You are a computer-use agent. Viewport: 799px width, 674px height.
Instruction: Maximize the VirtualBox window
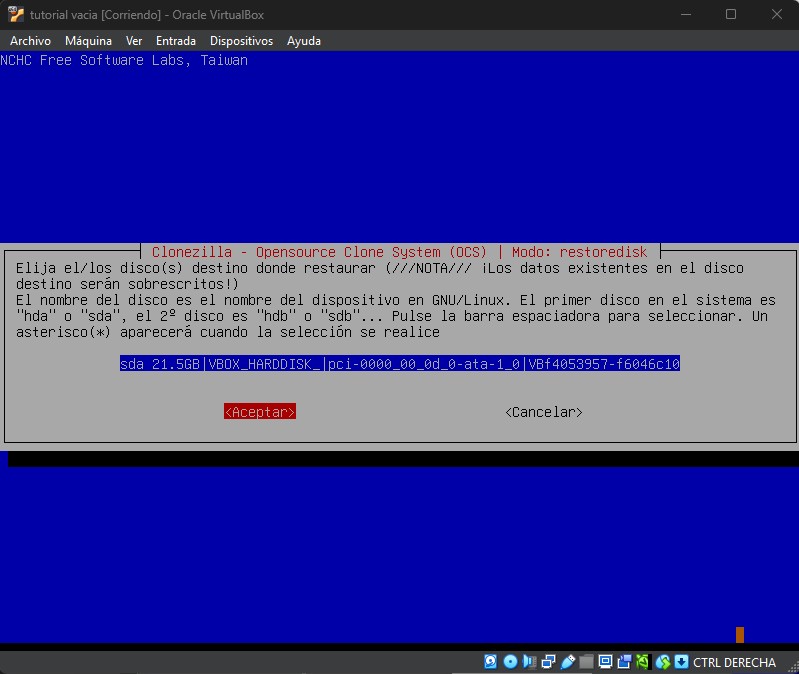tap(731, 14)
